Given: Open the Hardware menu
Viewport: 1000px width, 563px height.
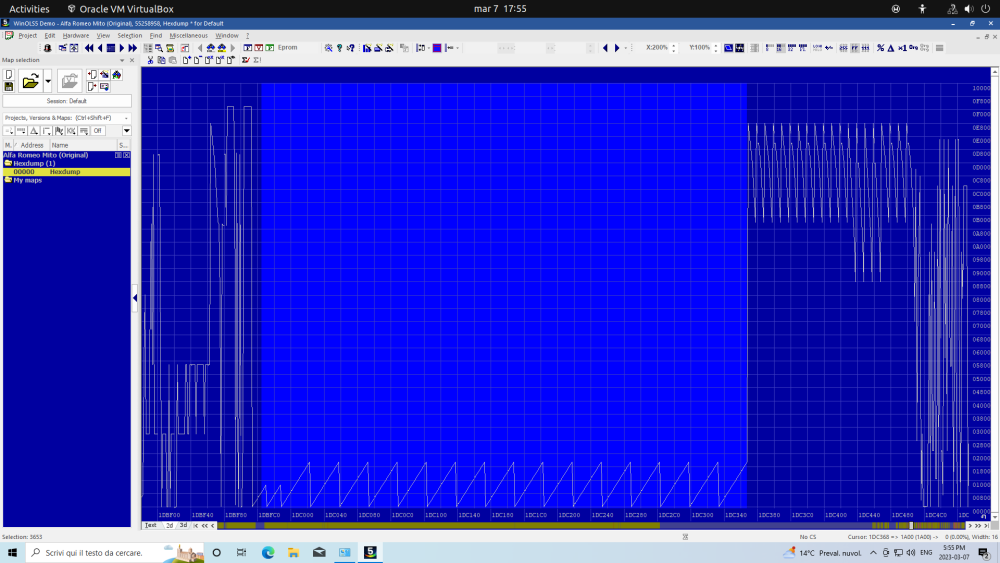Looking at the screenshot, I should click(75, 36).
